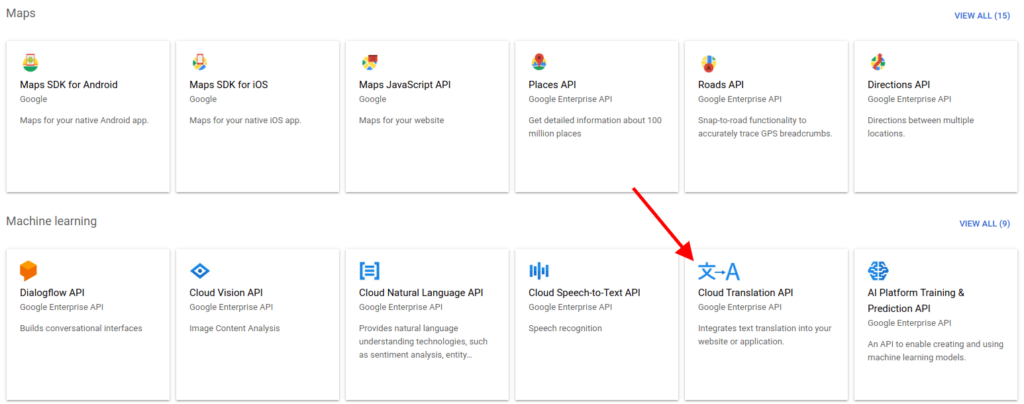The height and width of the screenshot is (404, 1024).
Task: Select the Cloud Translation API title
Action: pos(746,292)
